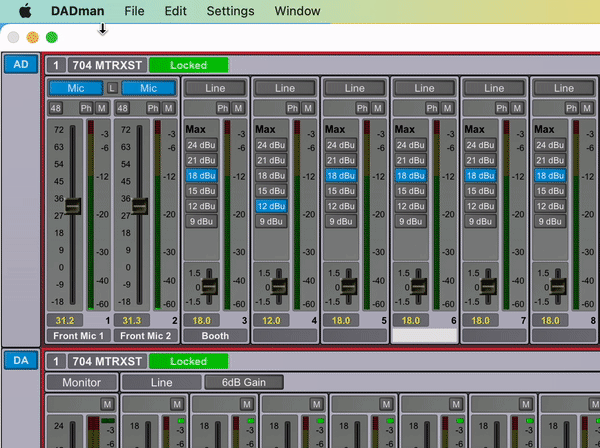
Task: Click the Line mode button on channel 3
Action: point(215,88)
